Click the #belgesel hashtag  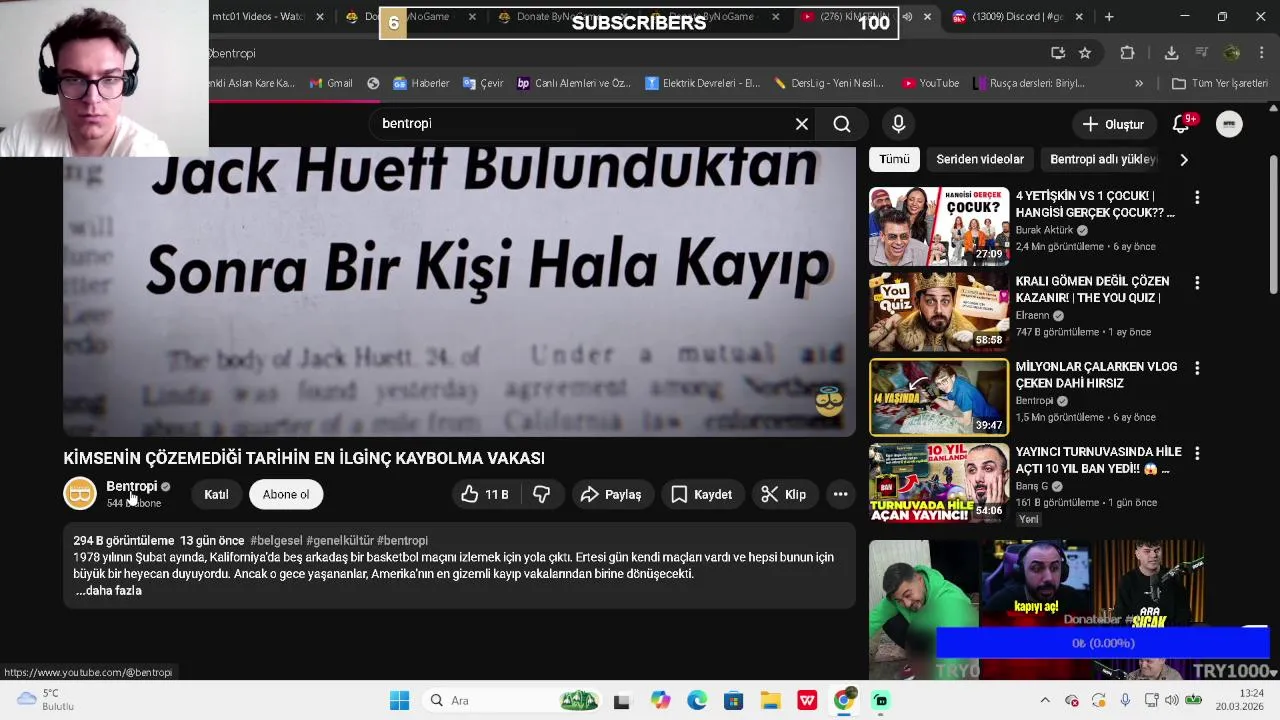tap(276, 541)
